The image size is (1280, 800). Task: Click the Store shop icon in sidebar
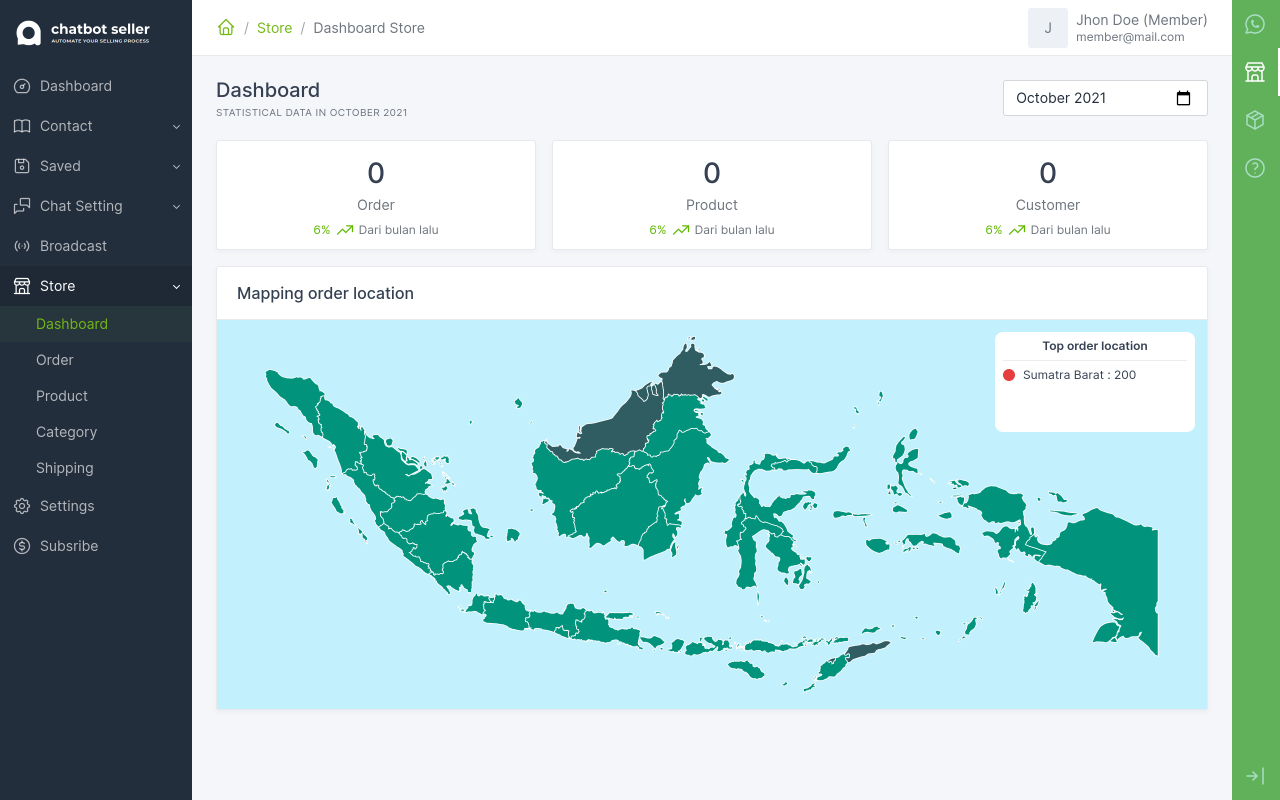(22, 286)
